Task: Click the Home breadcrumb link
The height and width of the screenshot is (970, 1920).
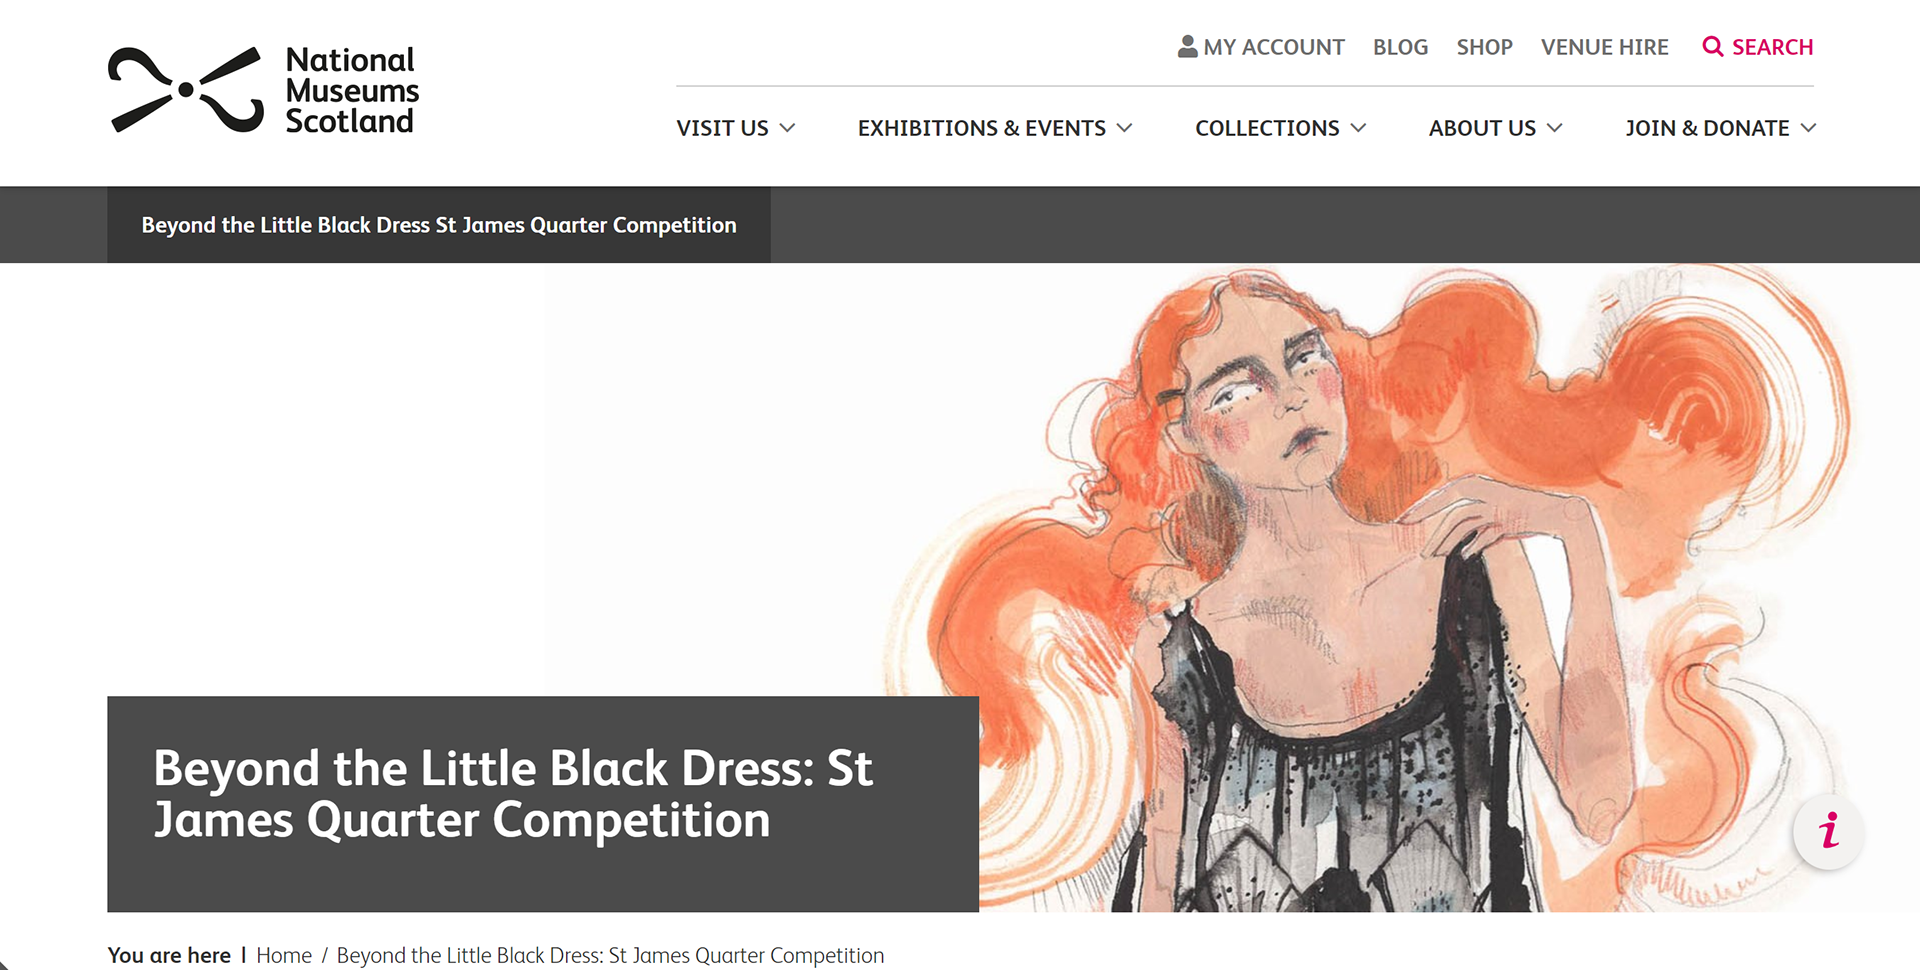Action: point(284,955)
